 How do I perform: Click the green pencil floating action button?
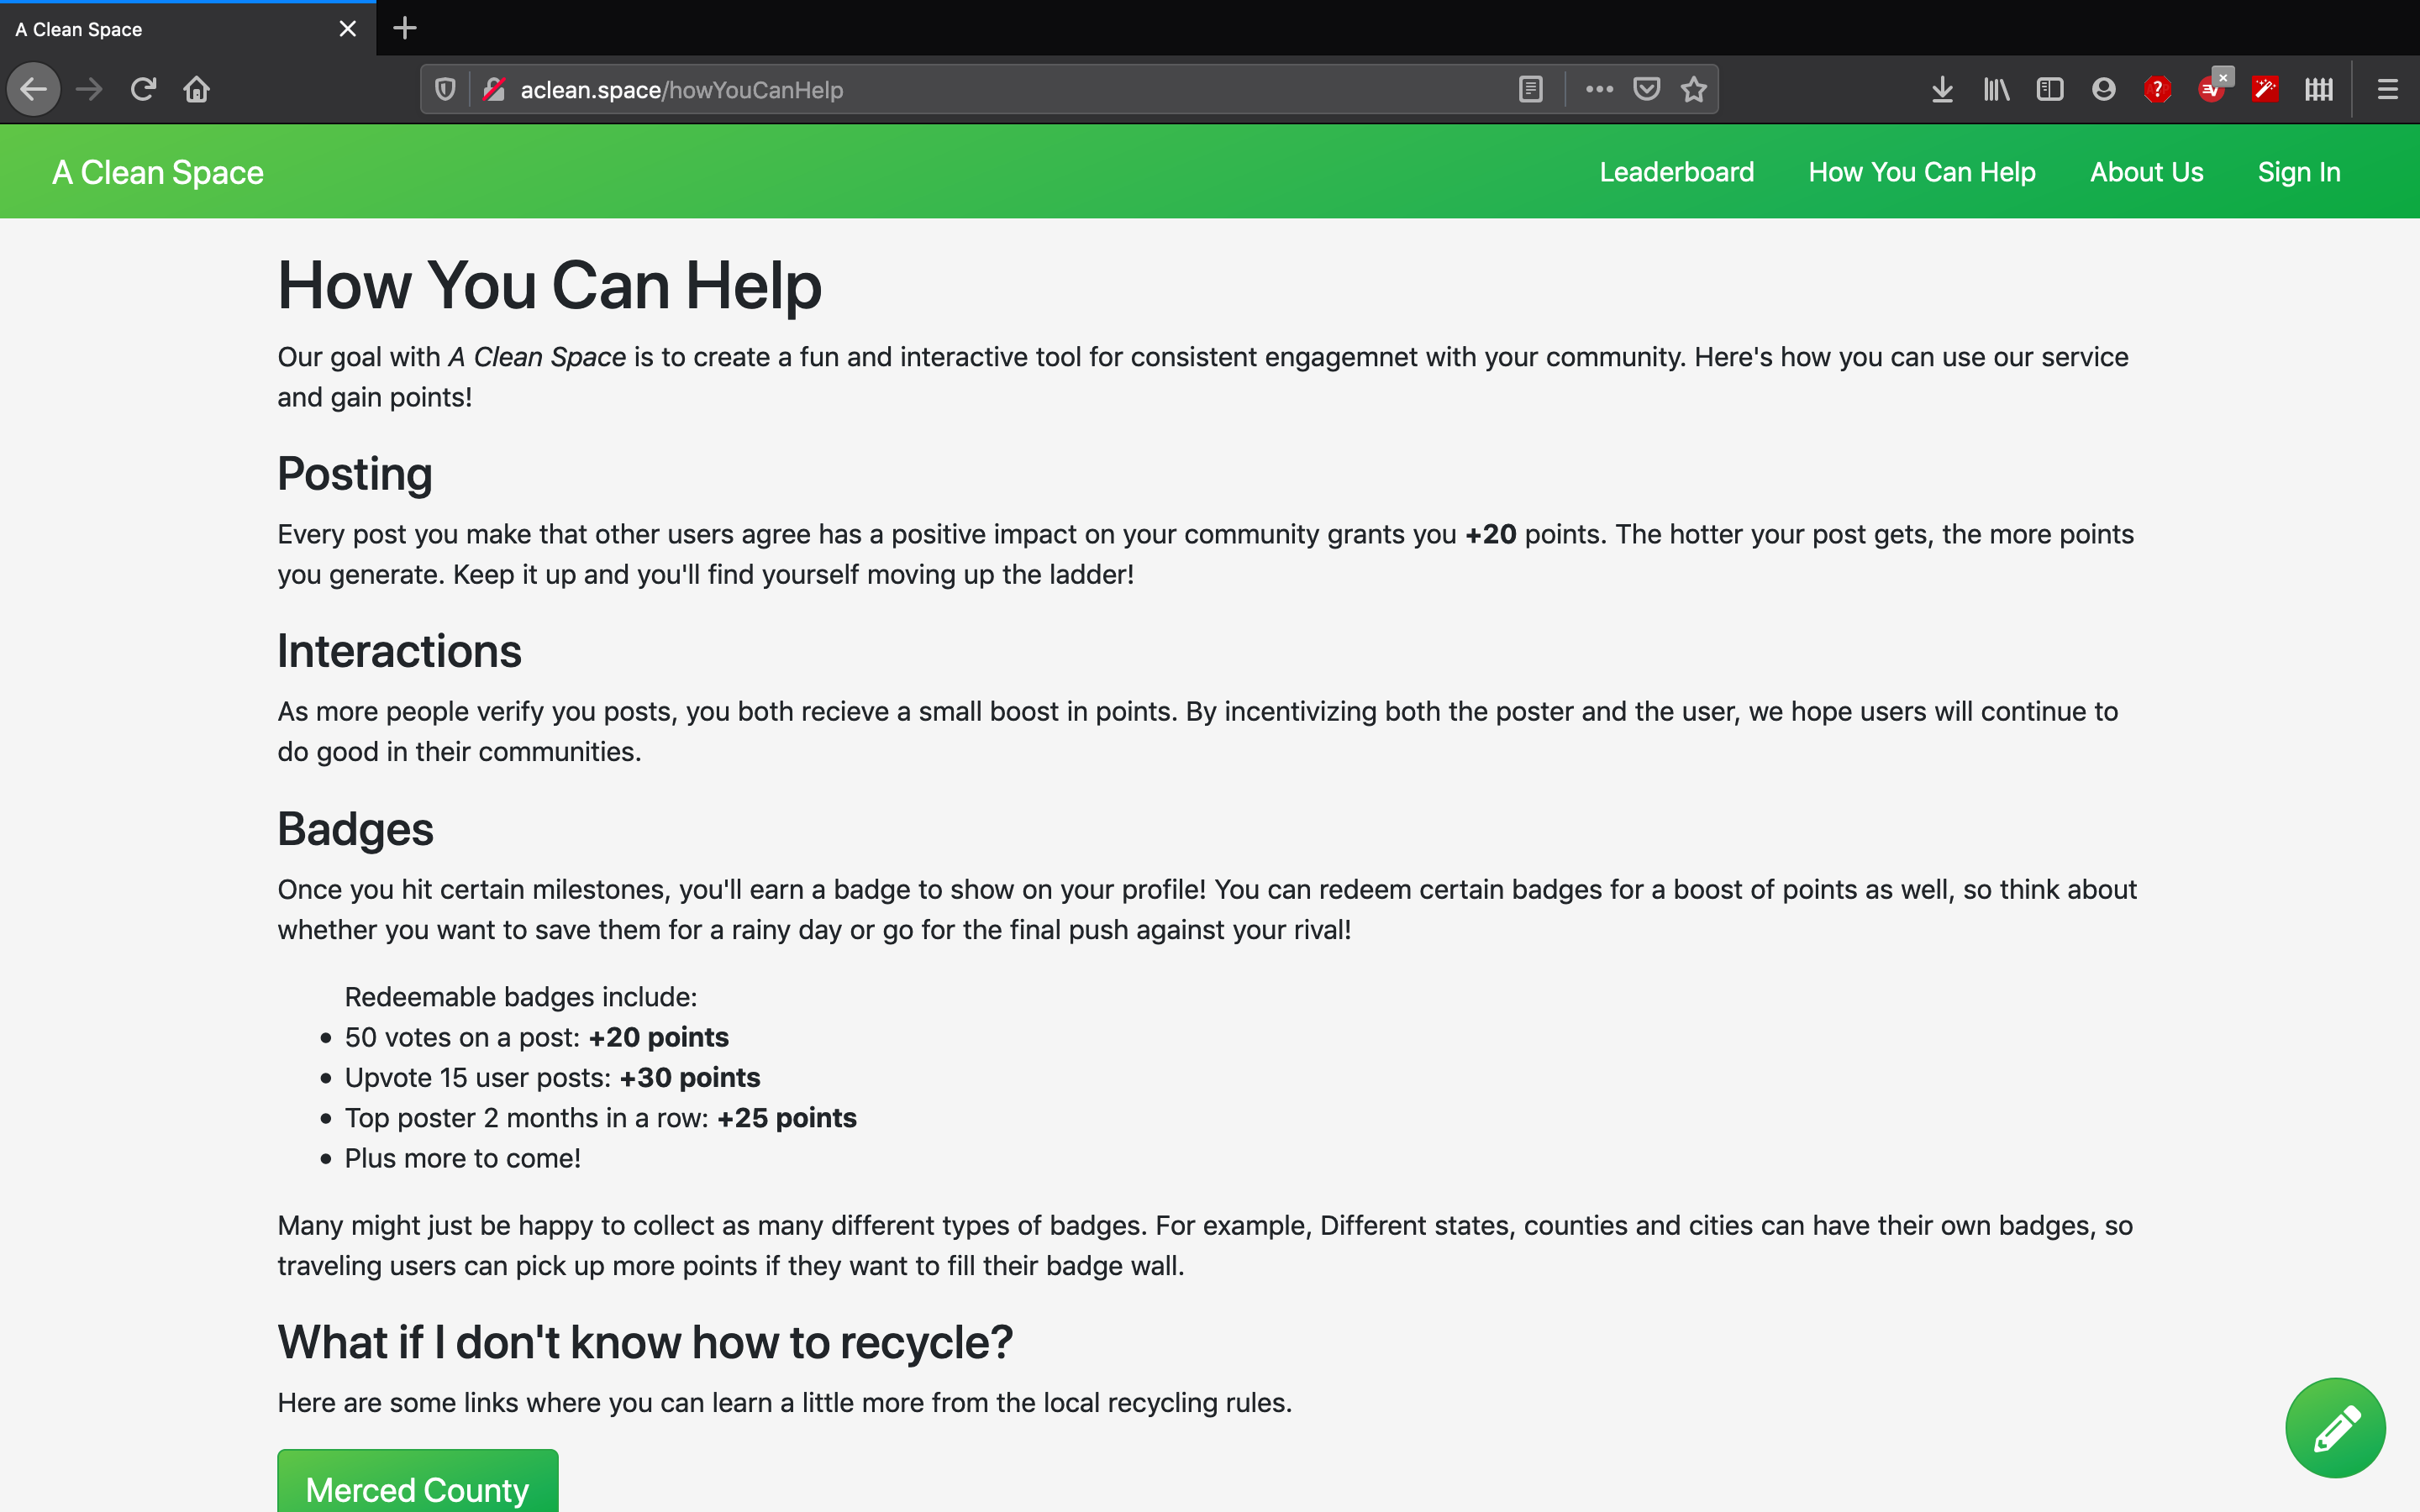[2334, 1427]
